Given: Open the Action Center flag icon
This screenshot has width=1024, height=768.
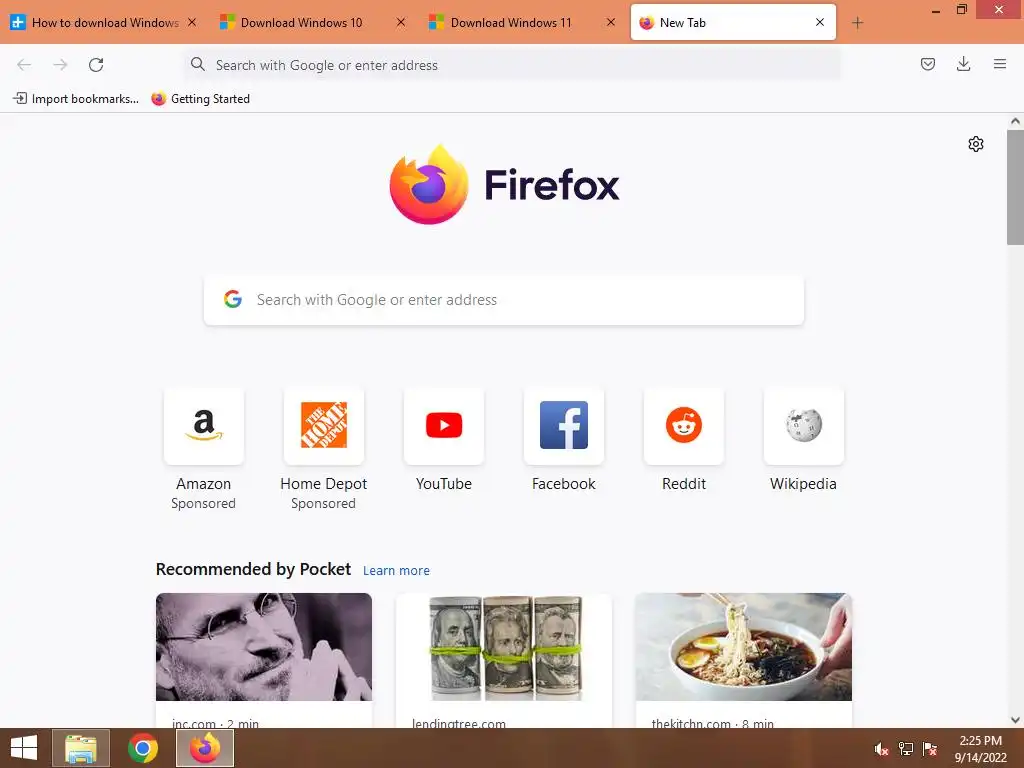Looking at the screenshot, I should click(x=929, y=749).
